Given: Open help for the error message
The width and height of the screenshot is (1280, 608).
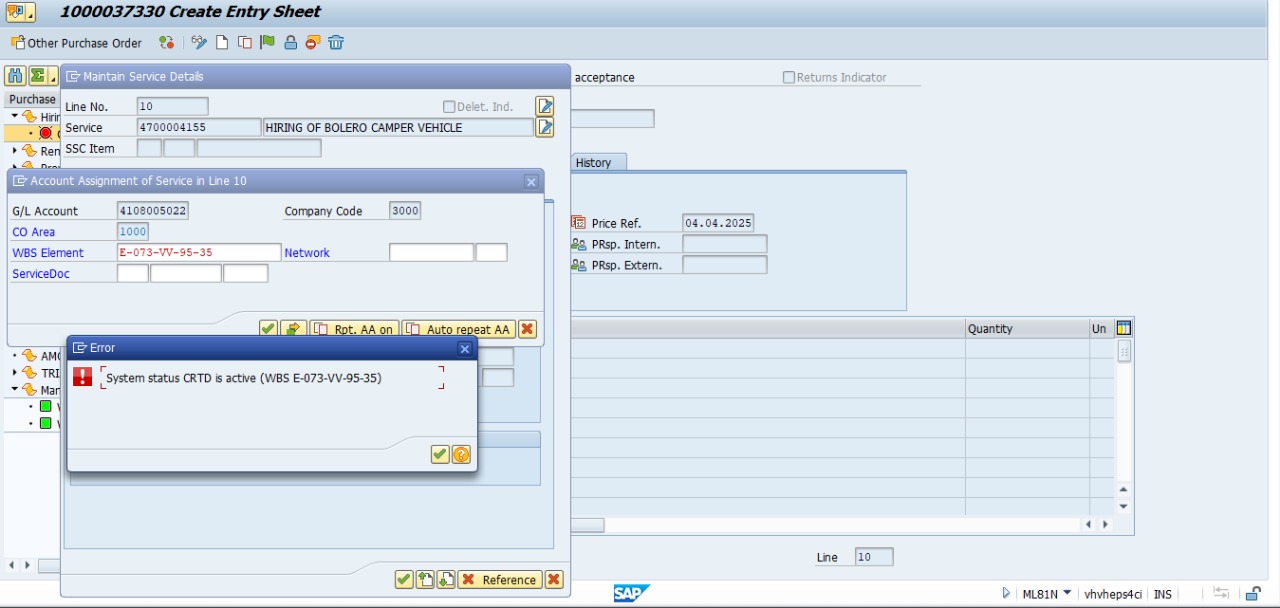Looking at the screenshot, I should pyautogui.click(x=461, y=455).
